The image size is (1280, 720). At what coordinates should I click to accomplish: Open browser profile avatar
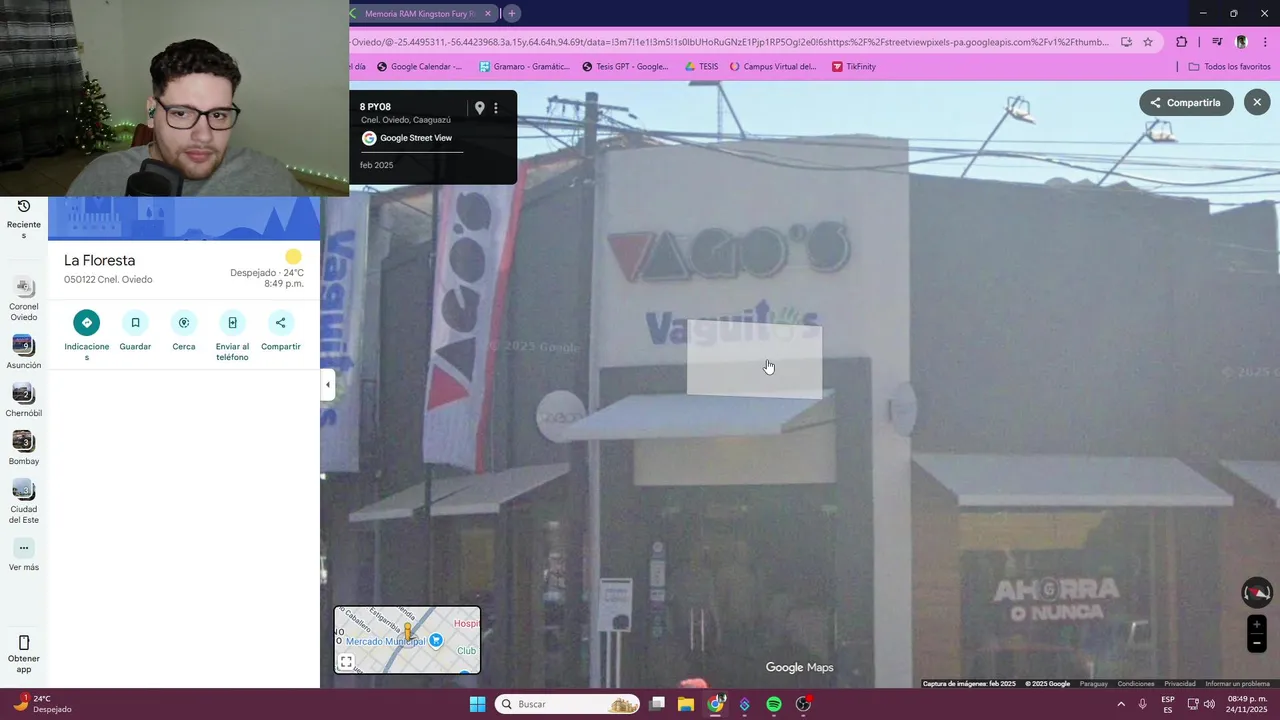pyautogui.click(x=1241, y=42)
